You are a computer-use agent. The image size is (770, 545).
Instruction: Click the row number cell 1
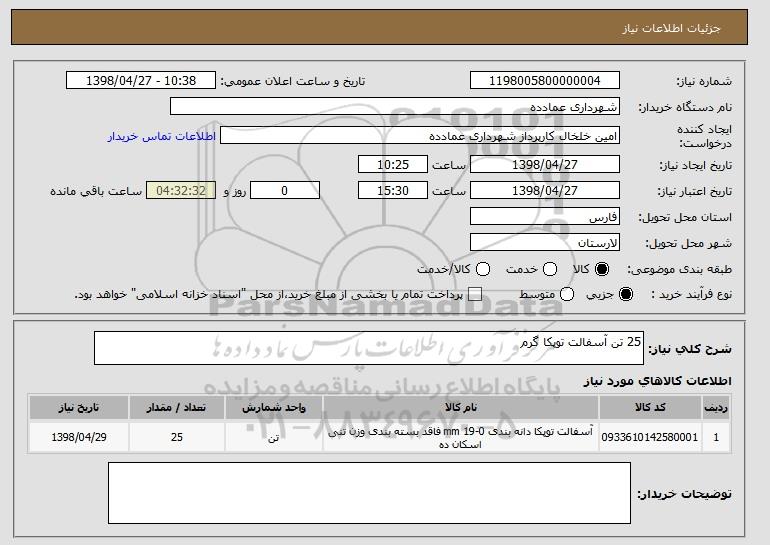[716, 437]
